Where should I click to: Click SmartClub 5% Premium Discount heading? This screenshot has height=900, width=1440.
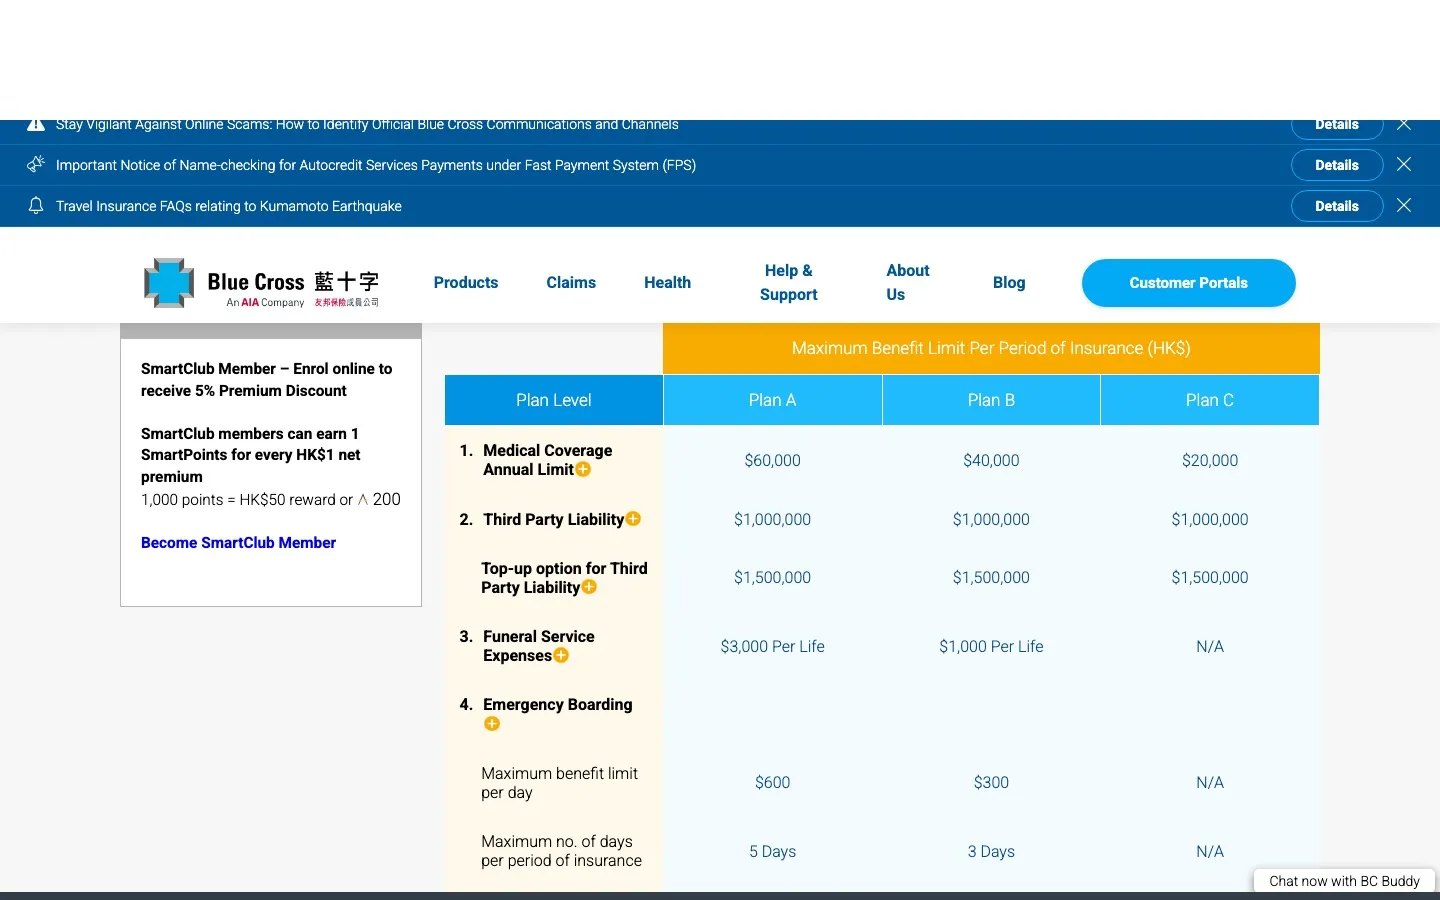click(x=267, y=380)
